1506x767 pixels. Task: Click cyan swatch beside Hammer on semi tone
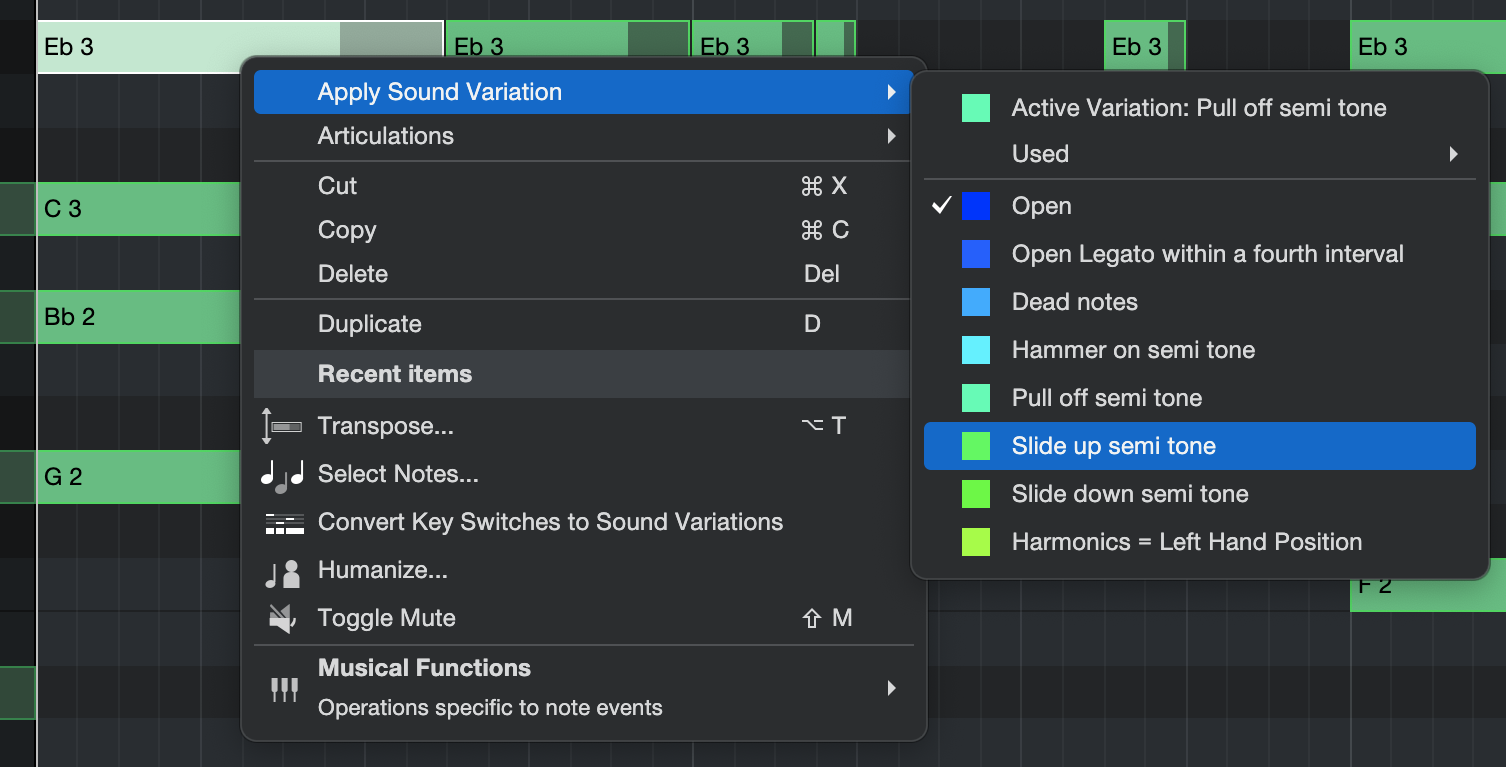976,350
